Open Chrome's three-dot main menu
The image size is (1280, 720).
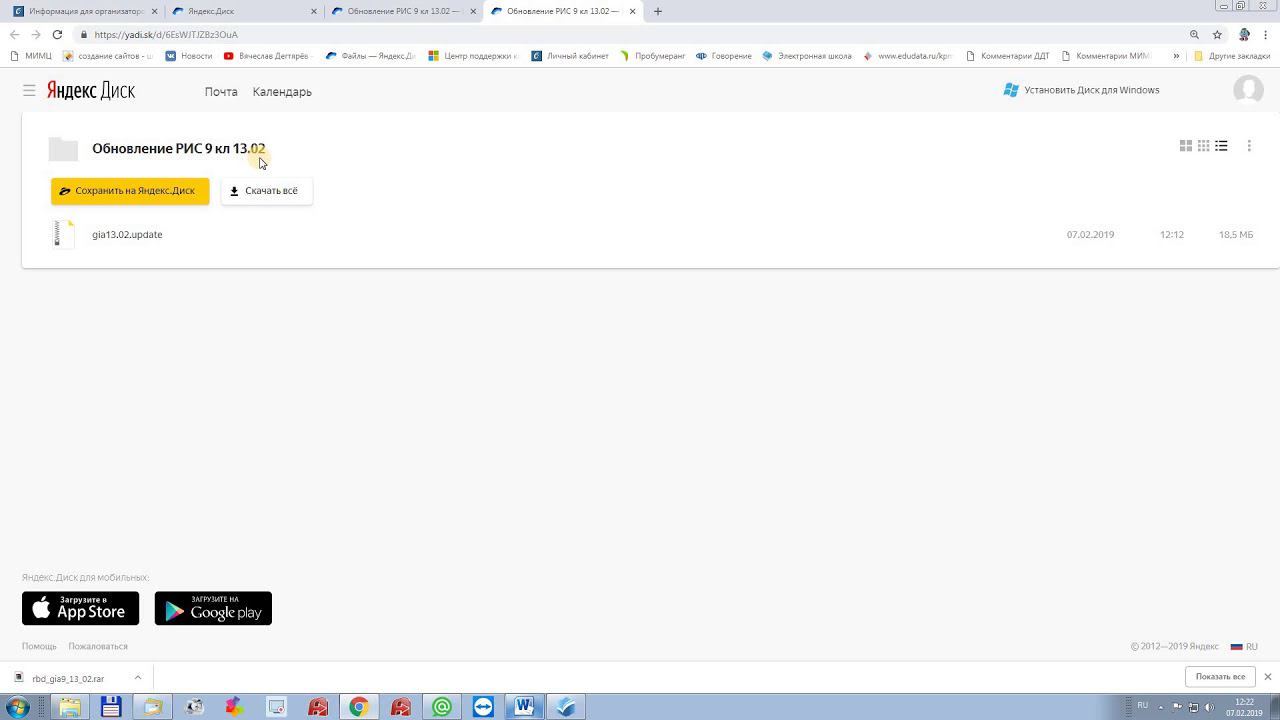pos(1266,34)
